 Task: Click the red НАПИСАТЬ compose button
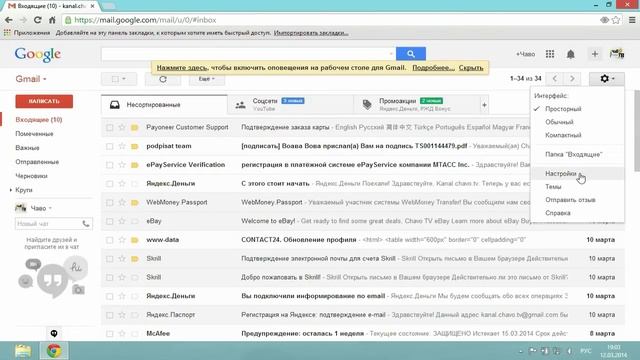coord(44,101)
